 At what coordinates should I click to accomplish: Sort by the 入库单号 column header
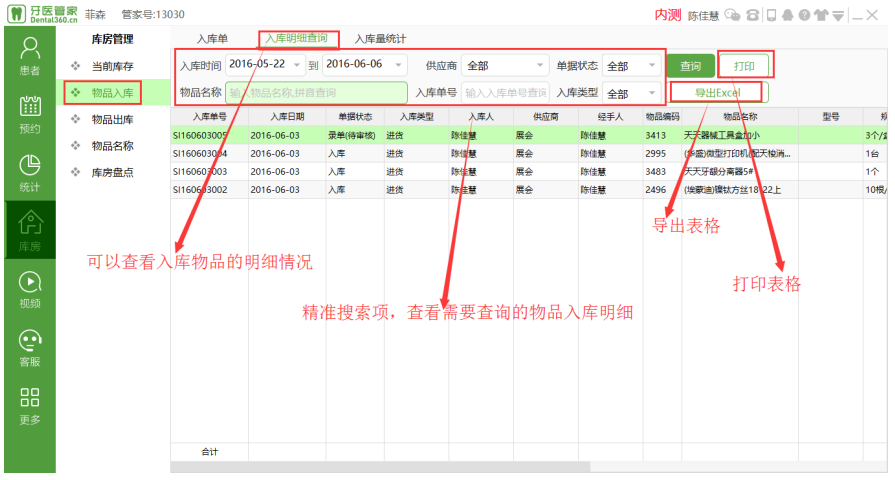tap(209, 116)
